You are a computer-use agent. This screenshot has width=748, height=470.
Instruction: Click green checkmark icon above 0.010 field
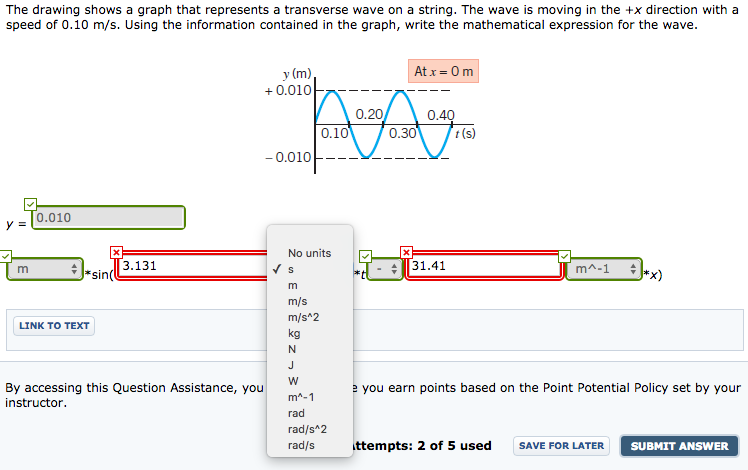tap(30, 205)
